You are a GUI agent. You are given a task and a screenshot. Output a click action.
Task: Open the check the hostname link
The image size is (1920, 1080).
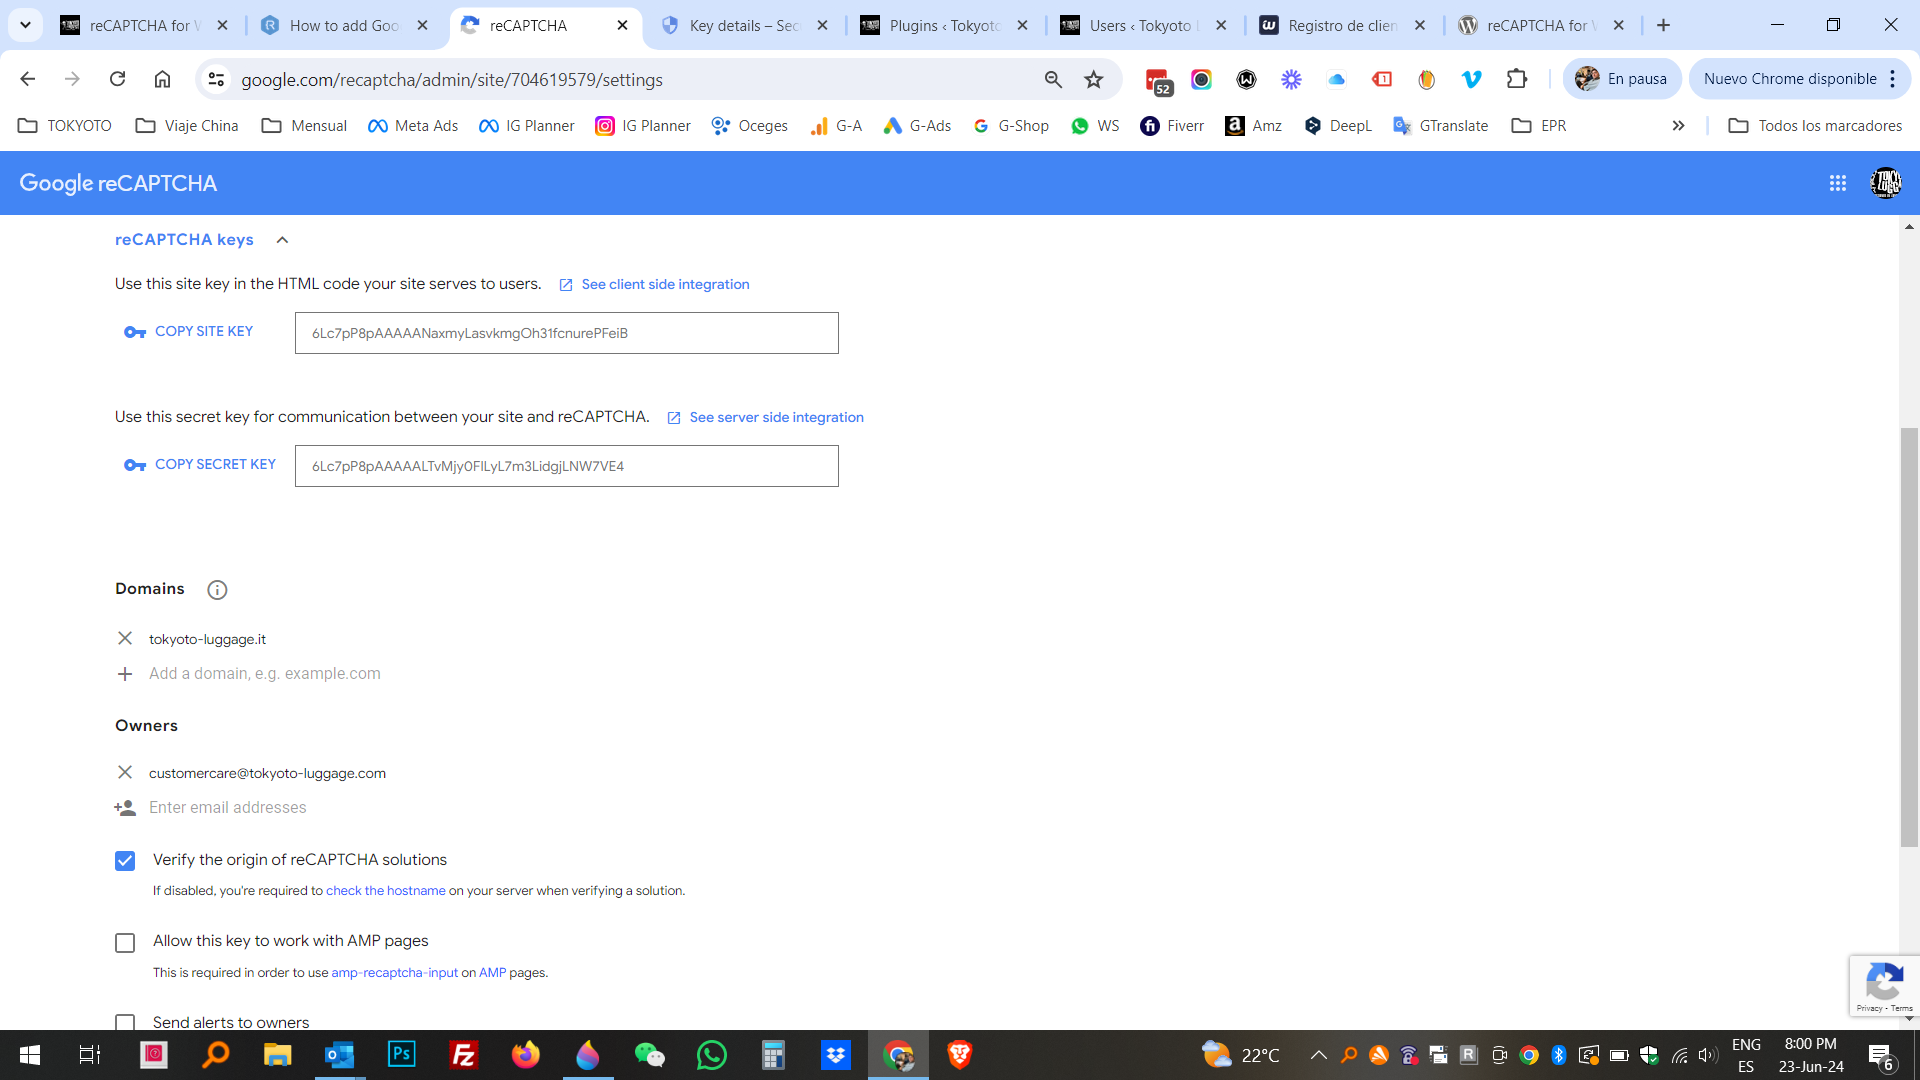tap(386, 891)
